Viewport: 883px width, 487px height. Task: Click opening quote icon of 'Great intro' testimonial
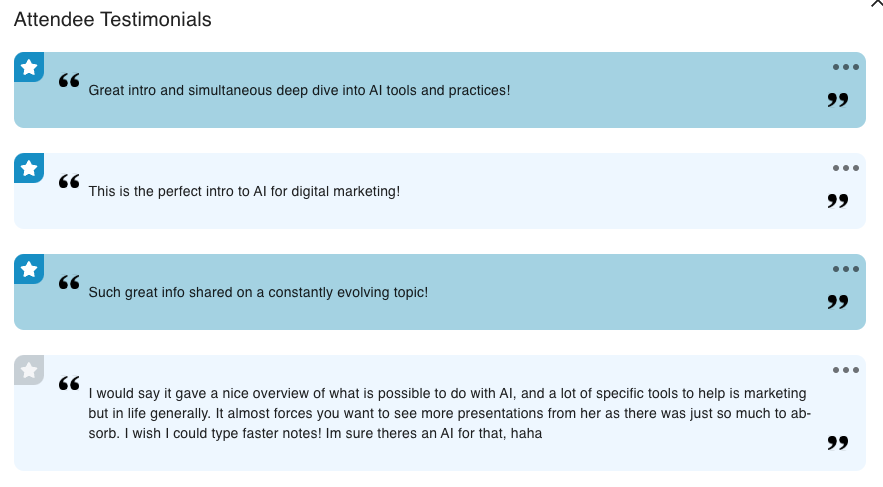tap(69, 80)
